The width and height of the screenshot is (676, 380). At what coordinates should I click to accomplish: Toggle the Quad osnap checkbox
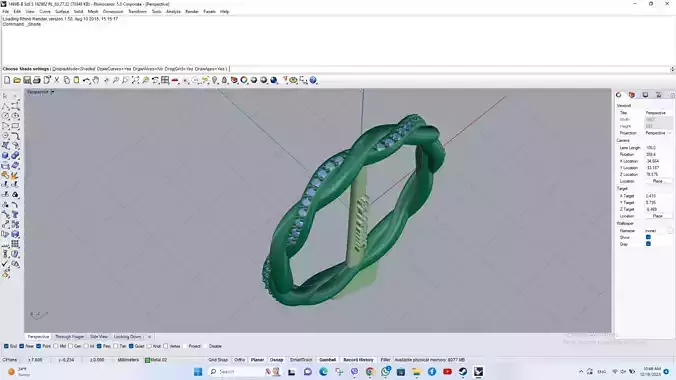pyautogui.click(x=131, y=346)
